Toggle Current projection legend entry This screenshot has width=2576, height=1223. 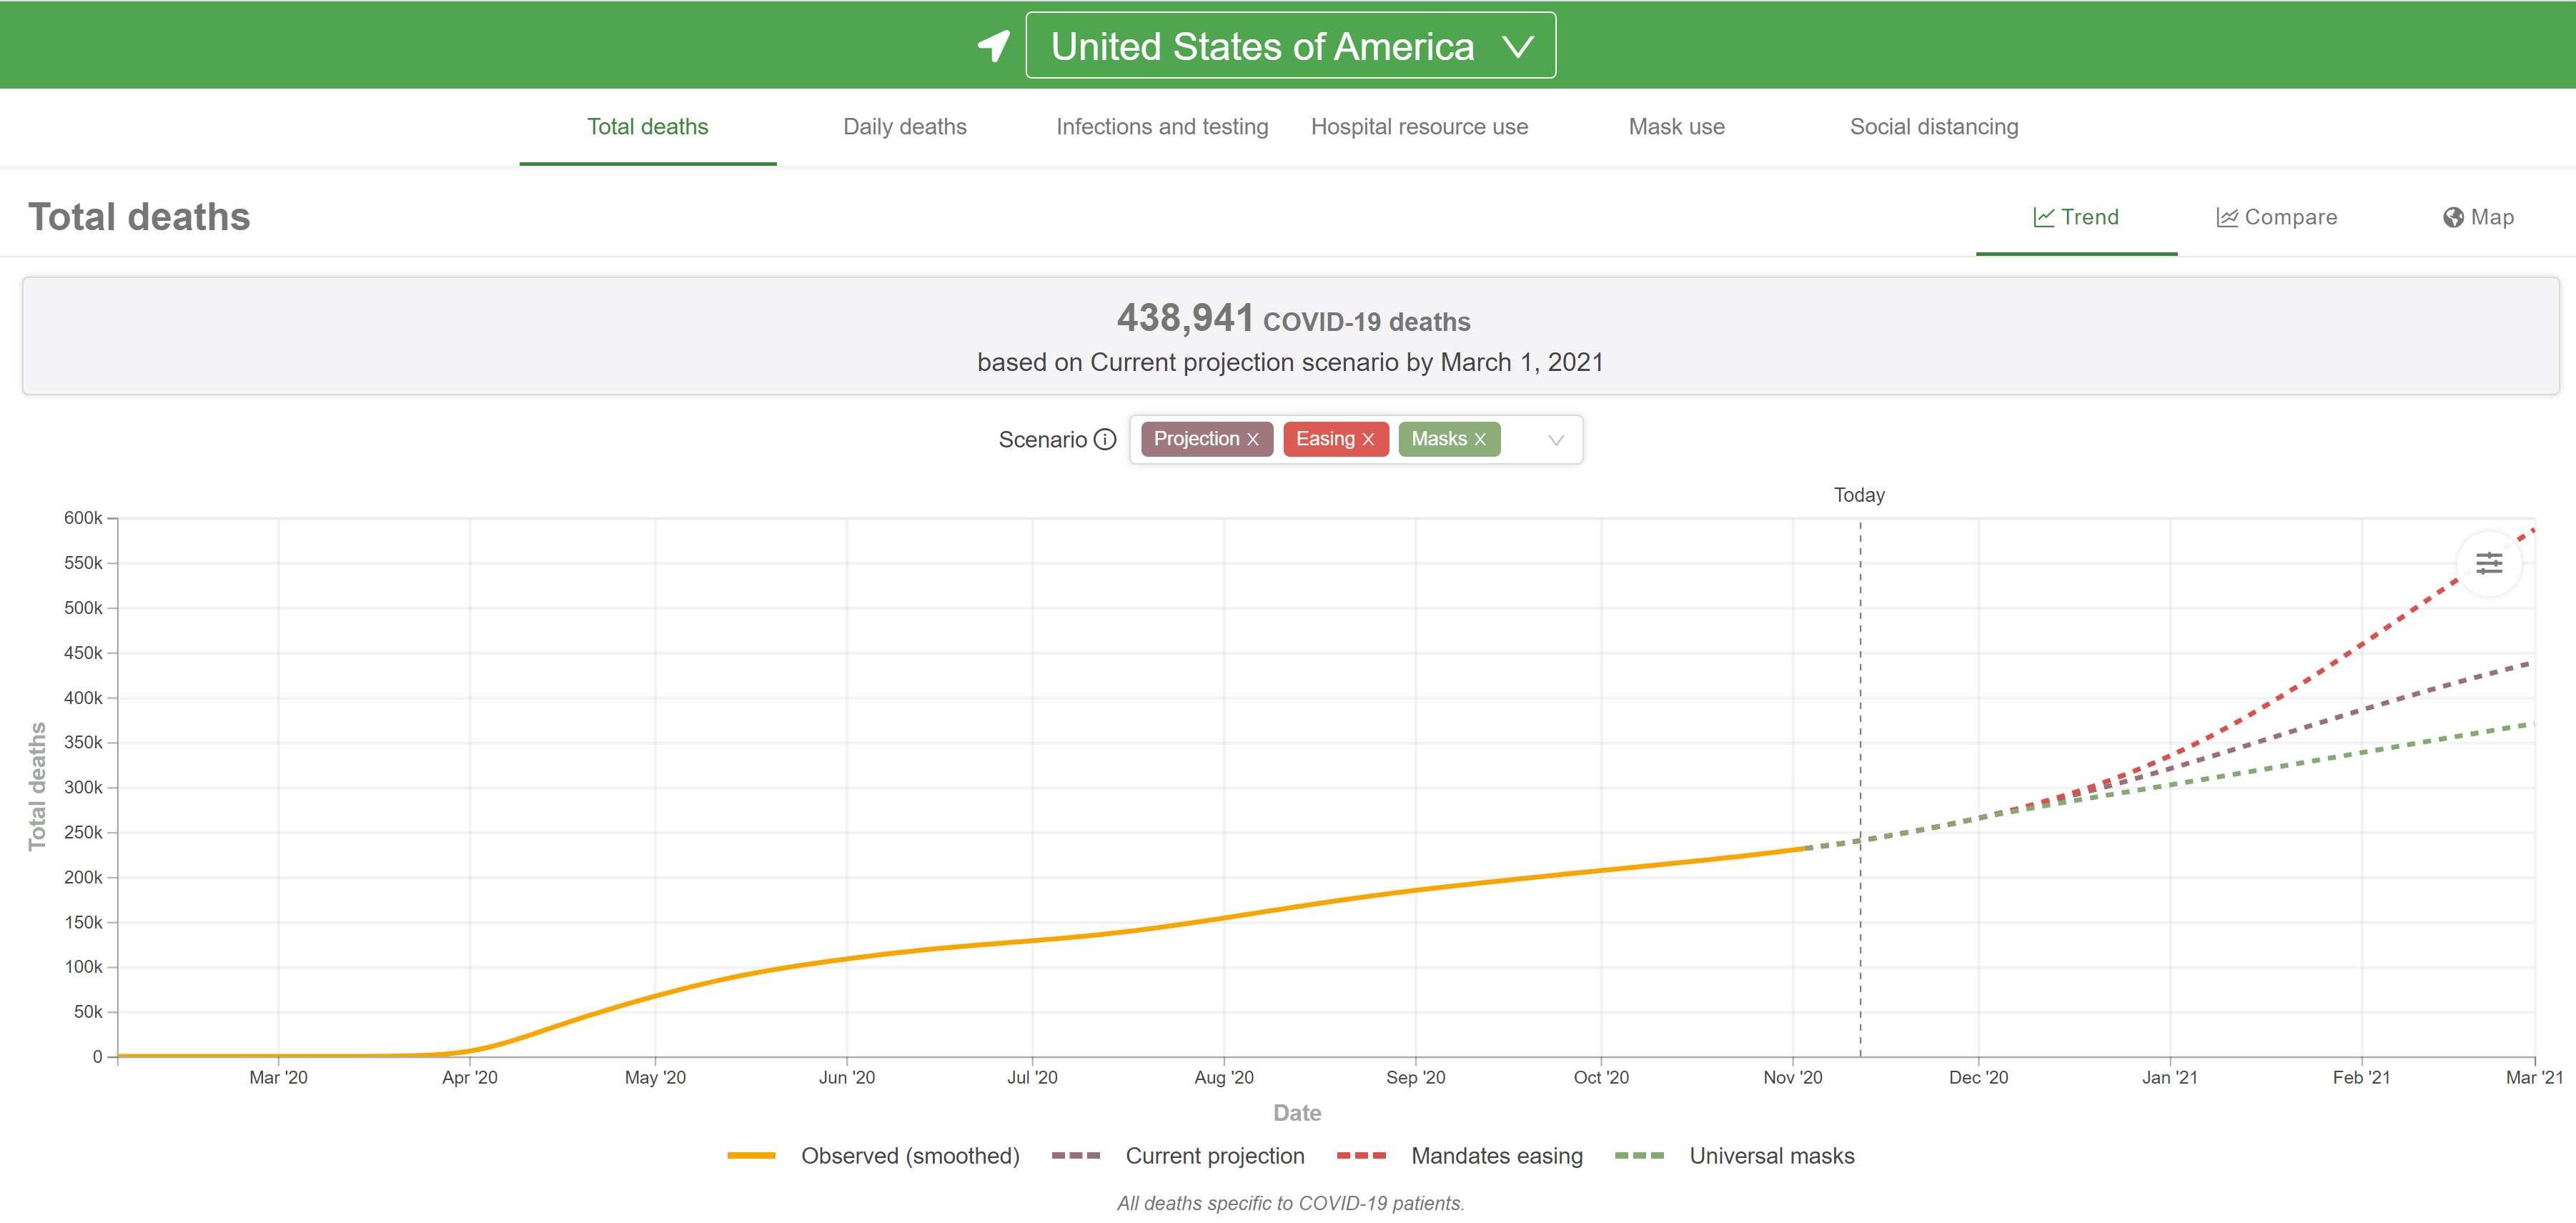1178,1156
